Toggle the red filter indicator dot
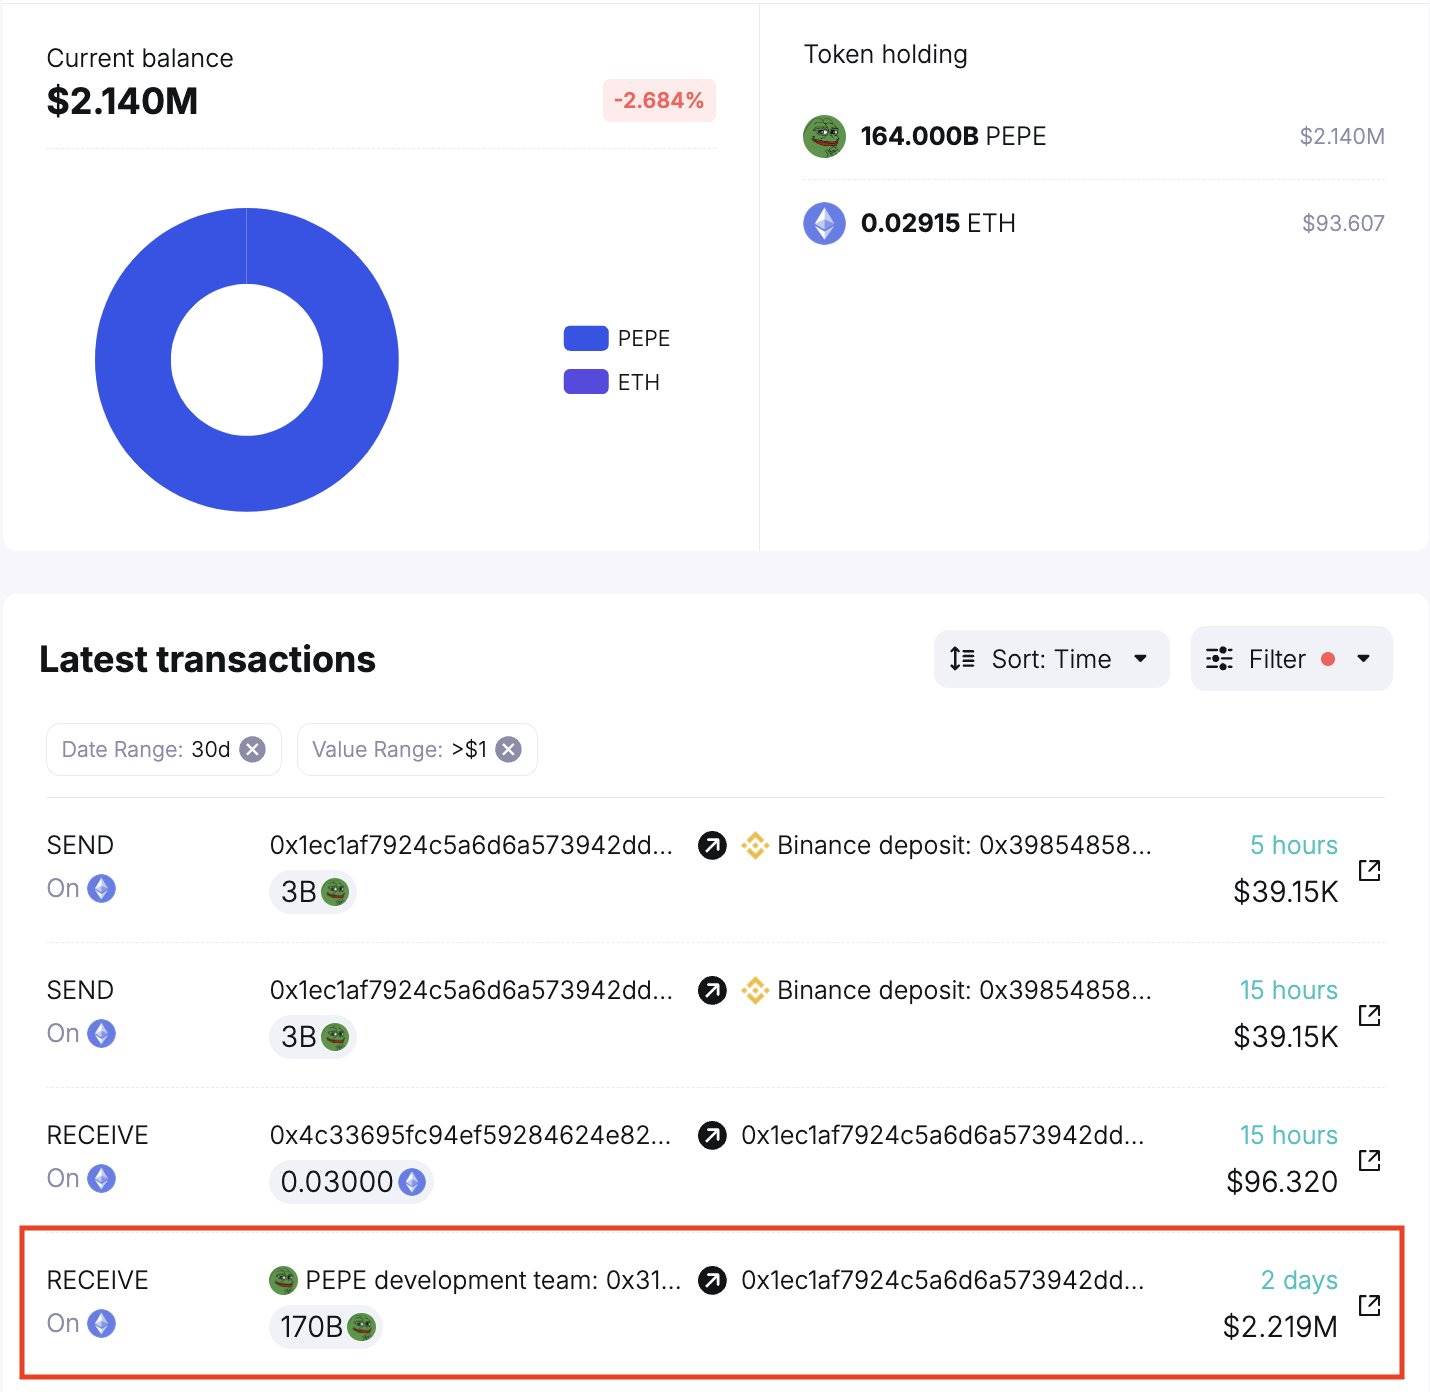The image size is (1430, 1392). (1329, 657)
